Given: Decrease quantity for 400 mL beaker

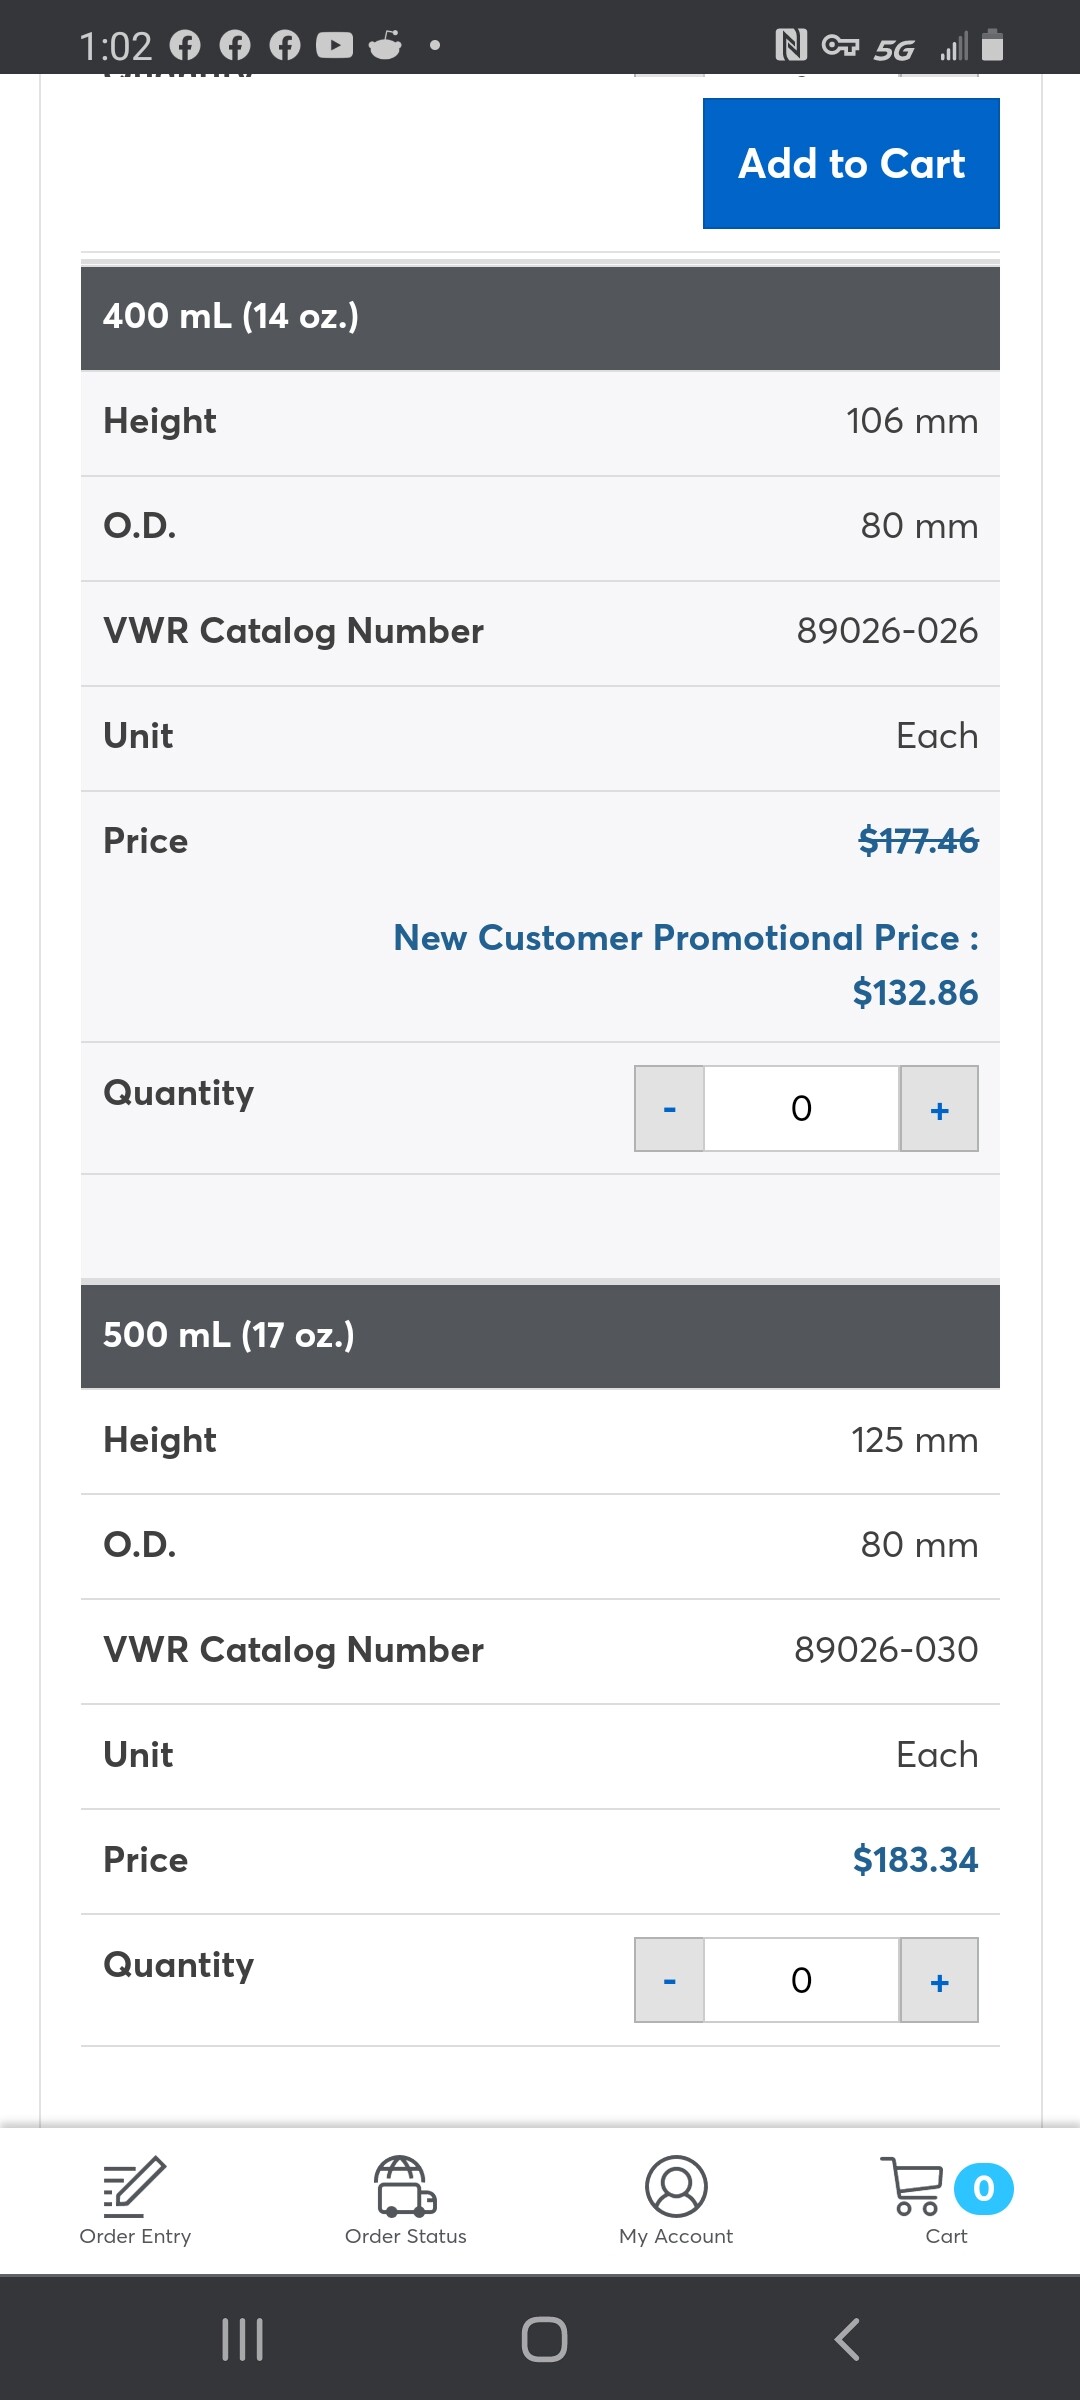Looking at the screenshot, I should 669,1109.
